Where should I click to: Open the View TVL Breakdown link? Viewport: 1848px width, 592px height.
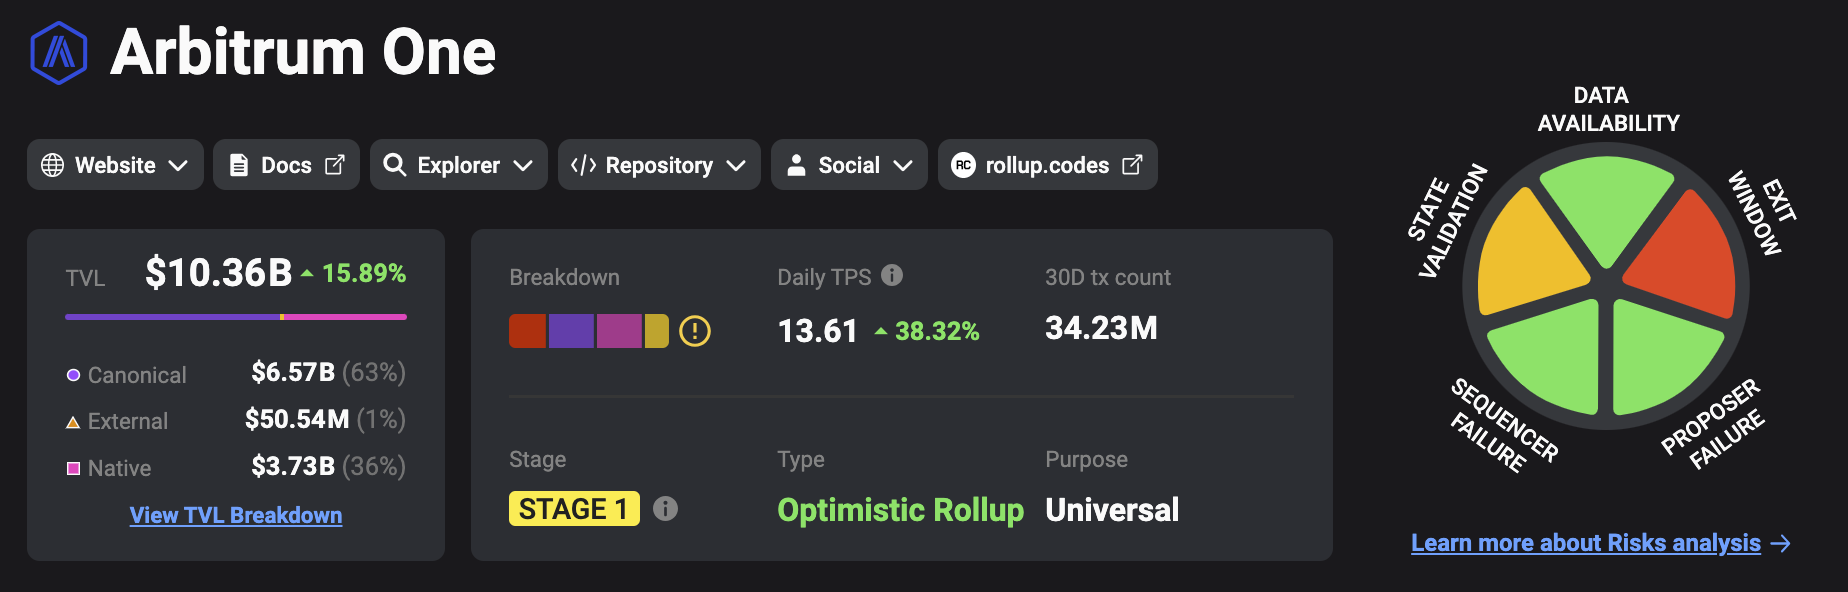point(236,515)
